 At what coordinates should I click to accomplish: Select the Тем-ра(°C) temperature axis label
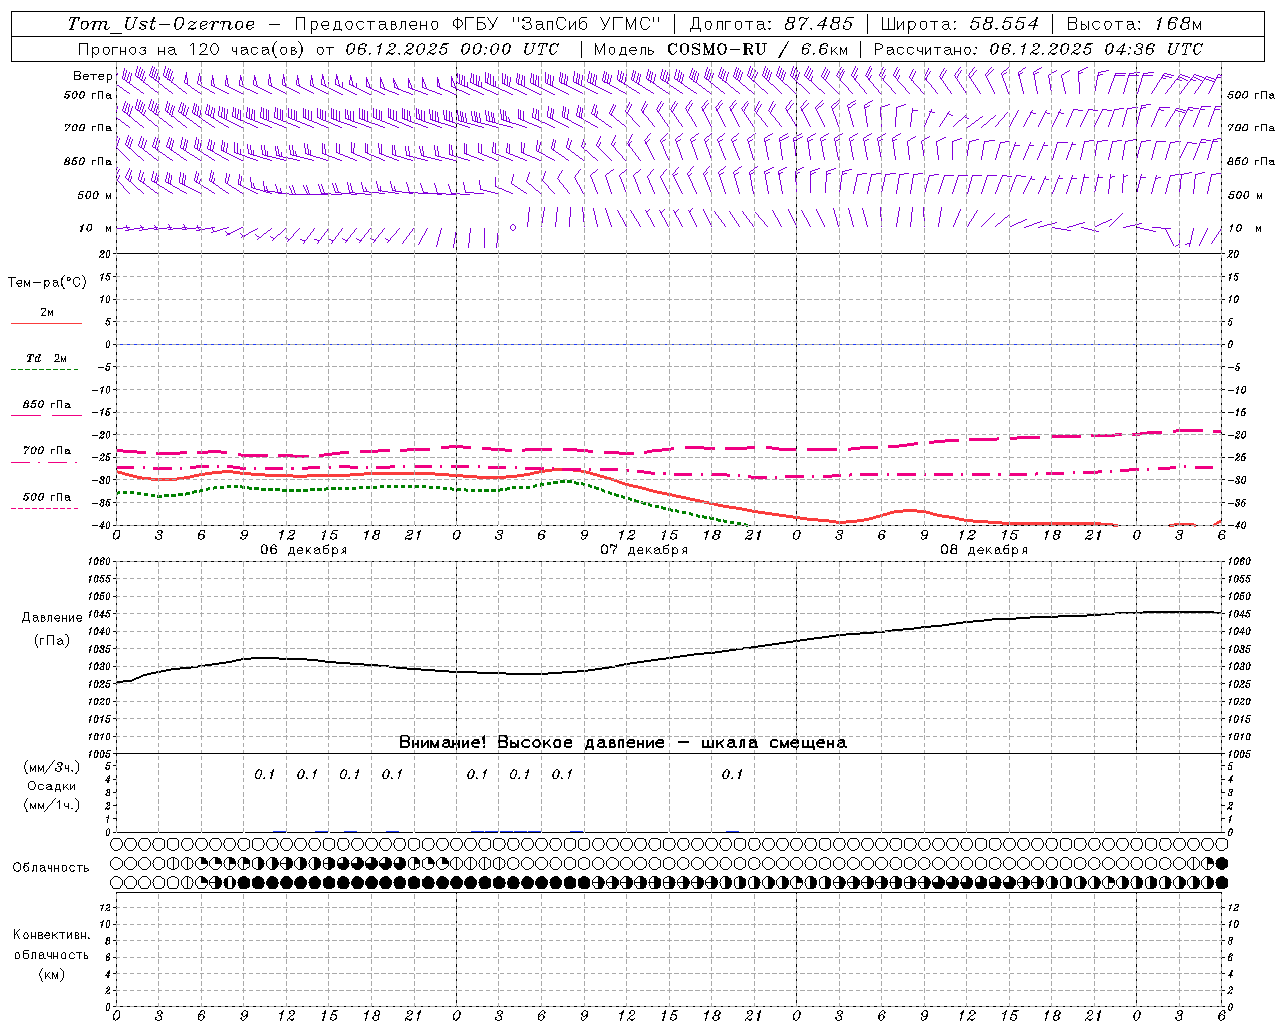click(47, 283)
